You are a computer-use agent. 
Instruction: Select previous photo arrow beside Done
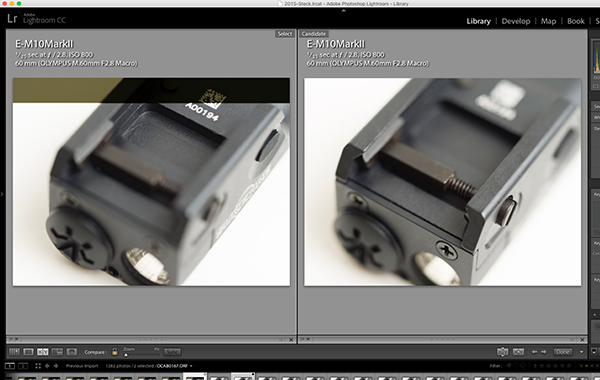coord(534,352)
